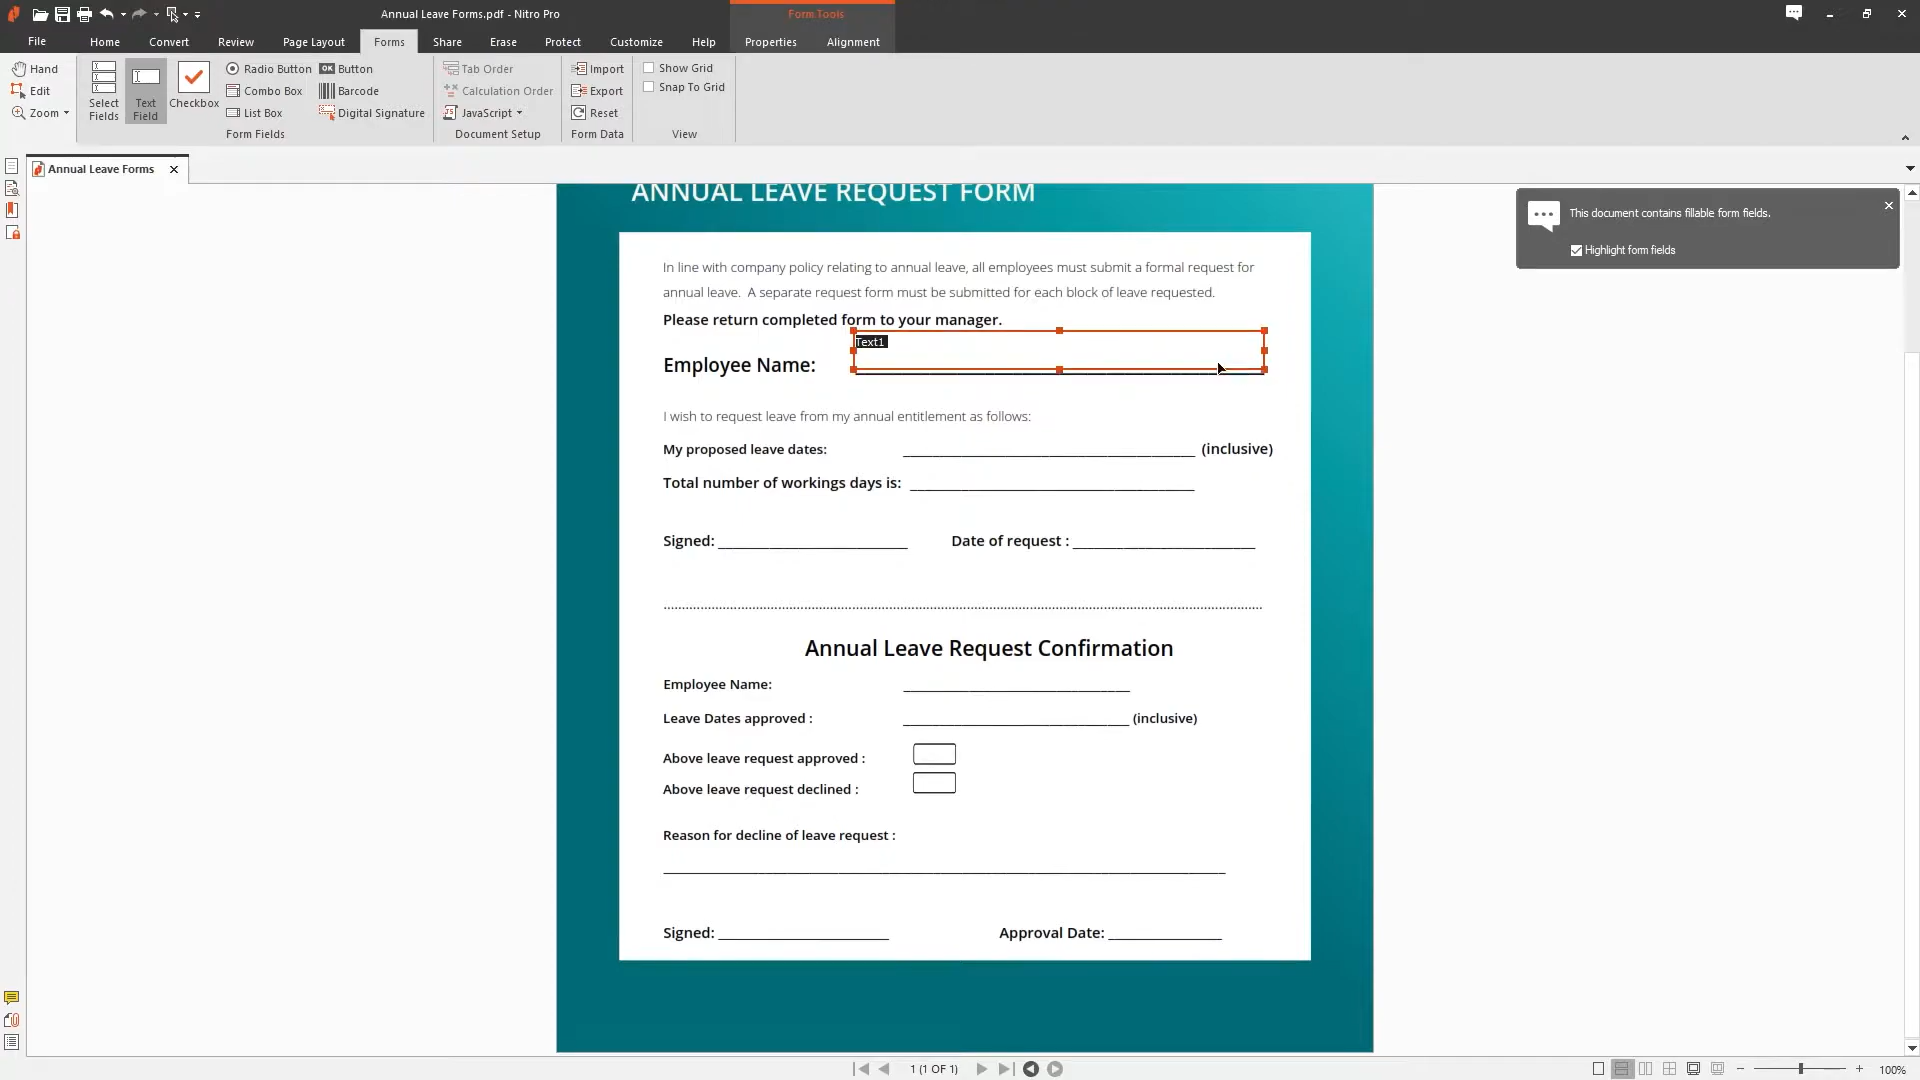Open the Properties tab under Form Tools
1920x1080 pixels.
click(x=771, y=42)
